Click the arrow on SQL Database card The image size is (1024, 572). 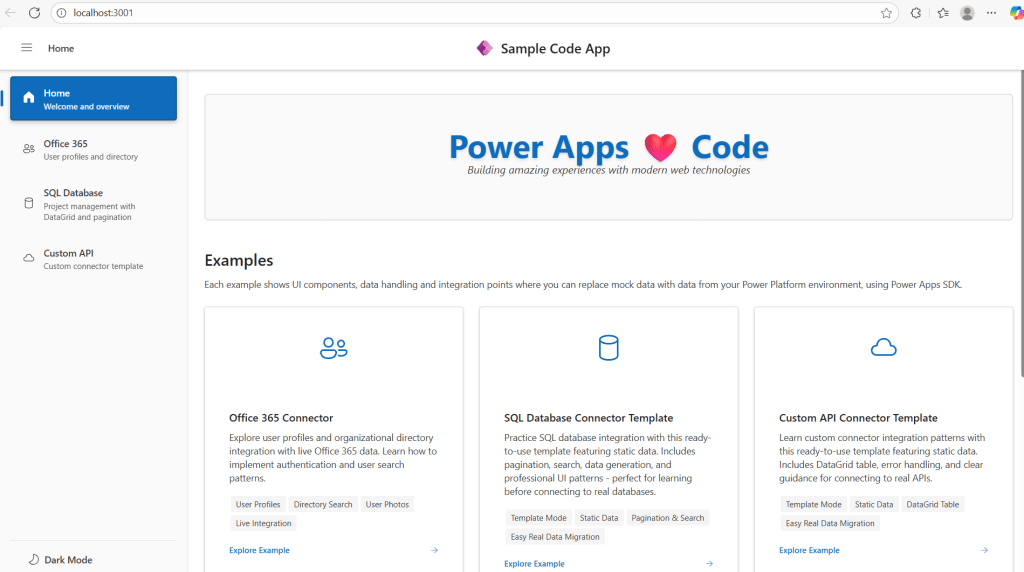pyautogui.click(x=709, y=563)
